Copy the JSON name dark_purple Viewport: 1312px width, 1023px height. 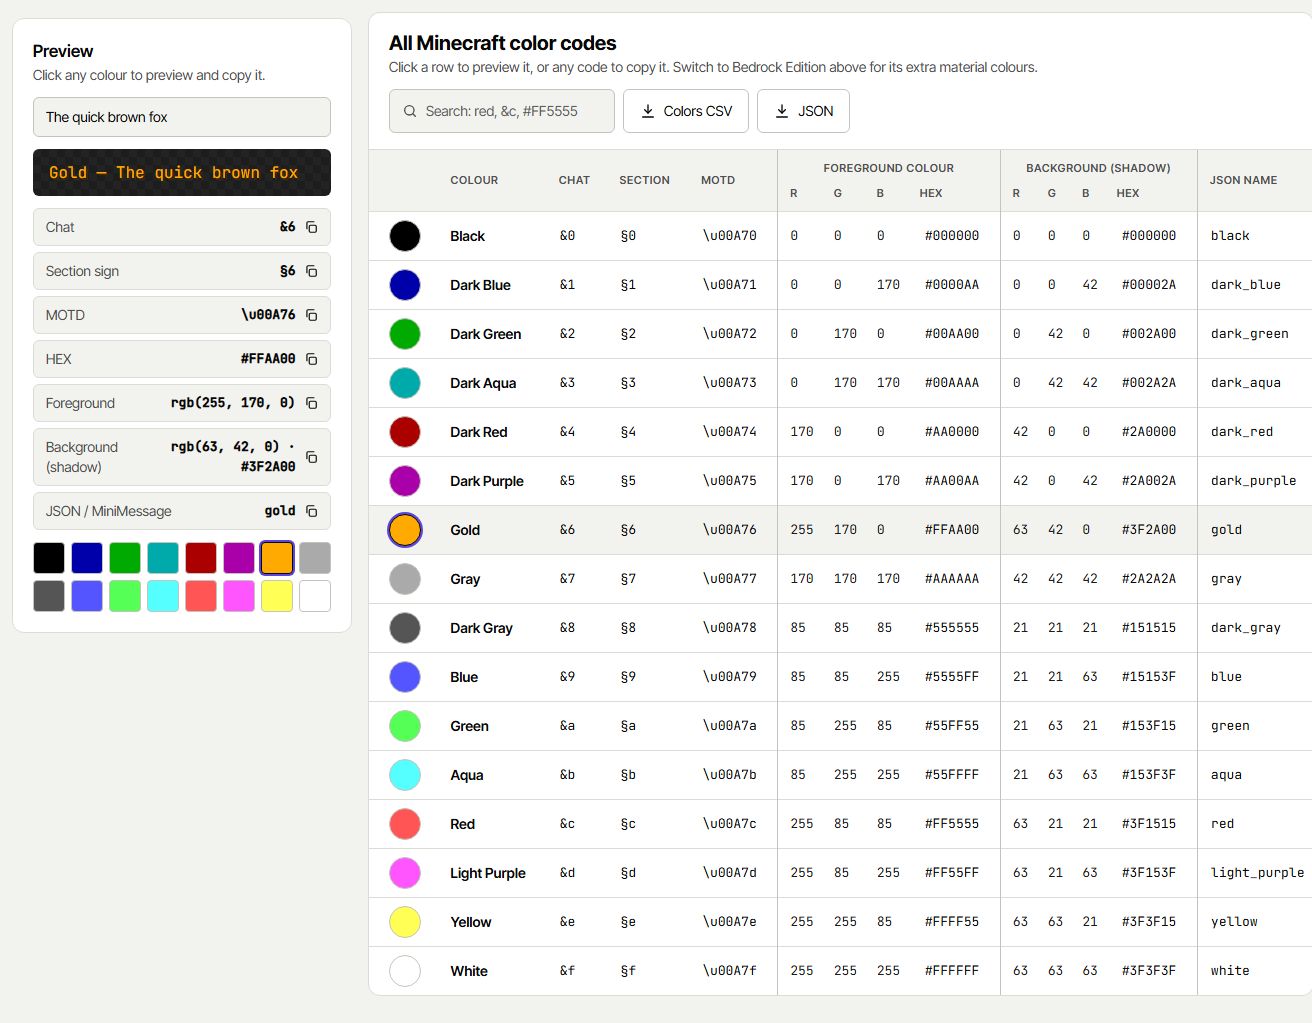pos(1253,481)
